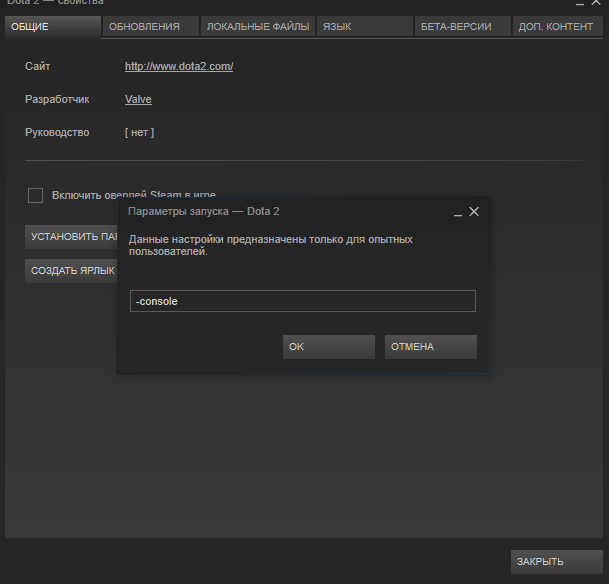The width and height of the screenshot is (609, 584).
Task: Select the ЯЗЫК tab
Action: click(x=365, y=26)
